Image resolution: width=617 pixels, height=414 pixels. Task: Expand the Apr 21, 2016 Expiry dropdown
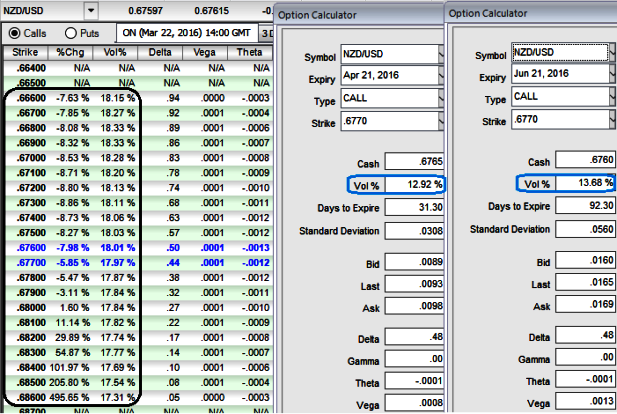(x=441, y=76)
